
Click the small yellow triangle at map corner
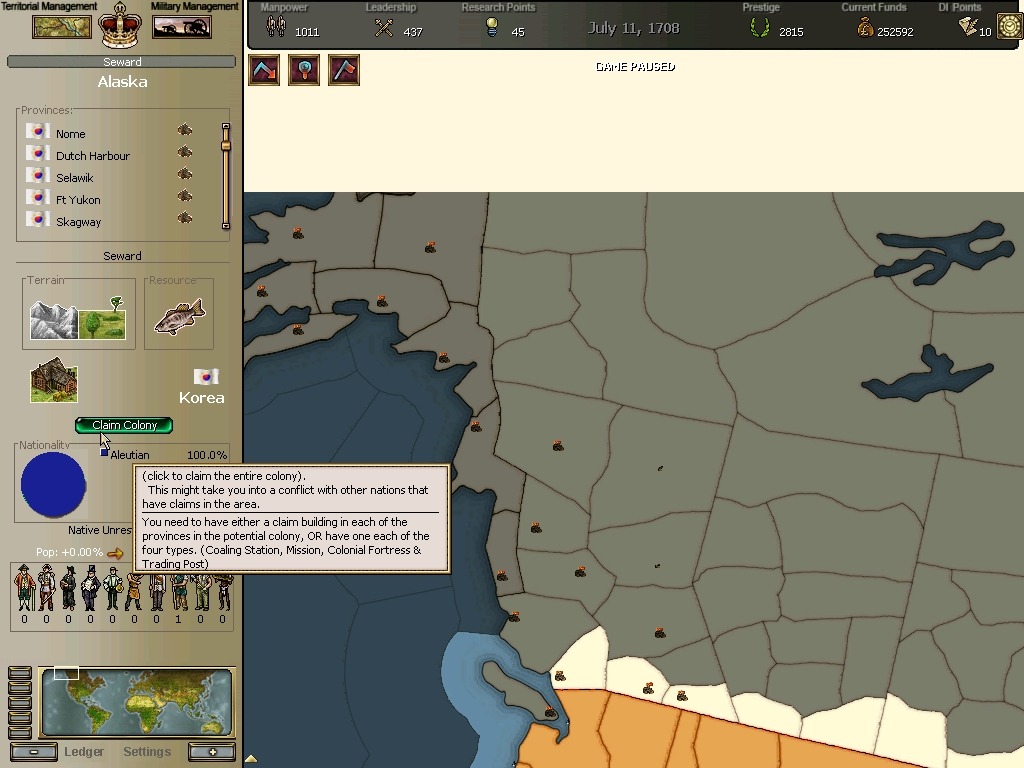[x=251, y=759]
